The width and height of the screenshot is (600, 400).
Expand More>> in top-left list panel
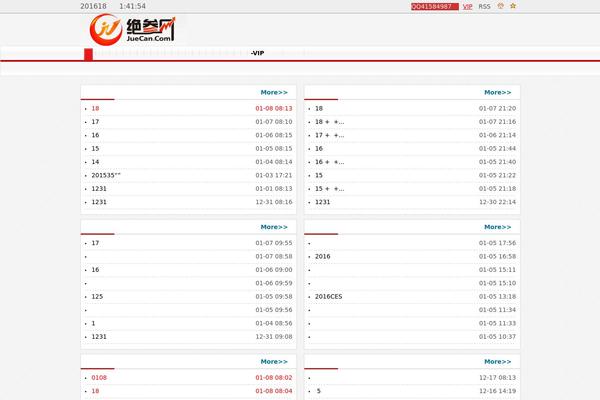273,92
